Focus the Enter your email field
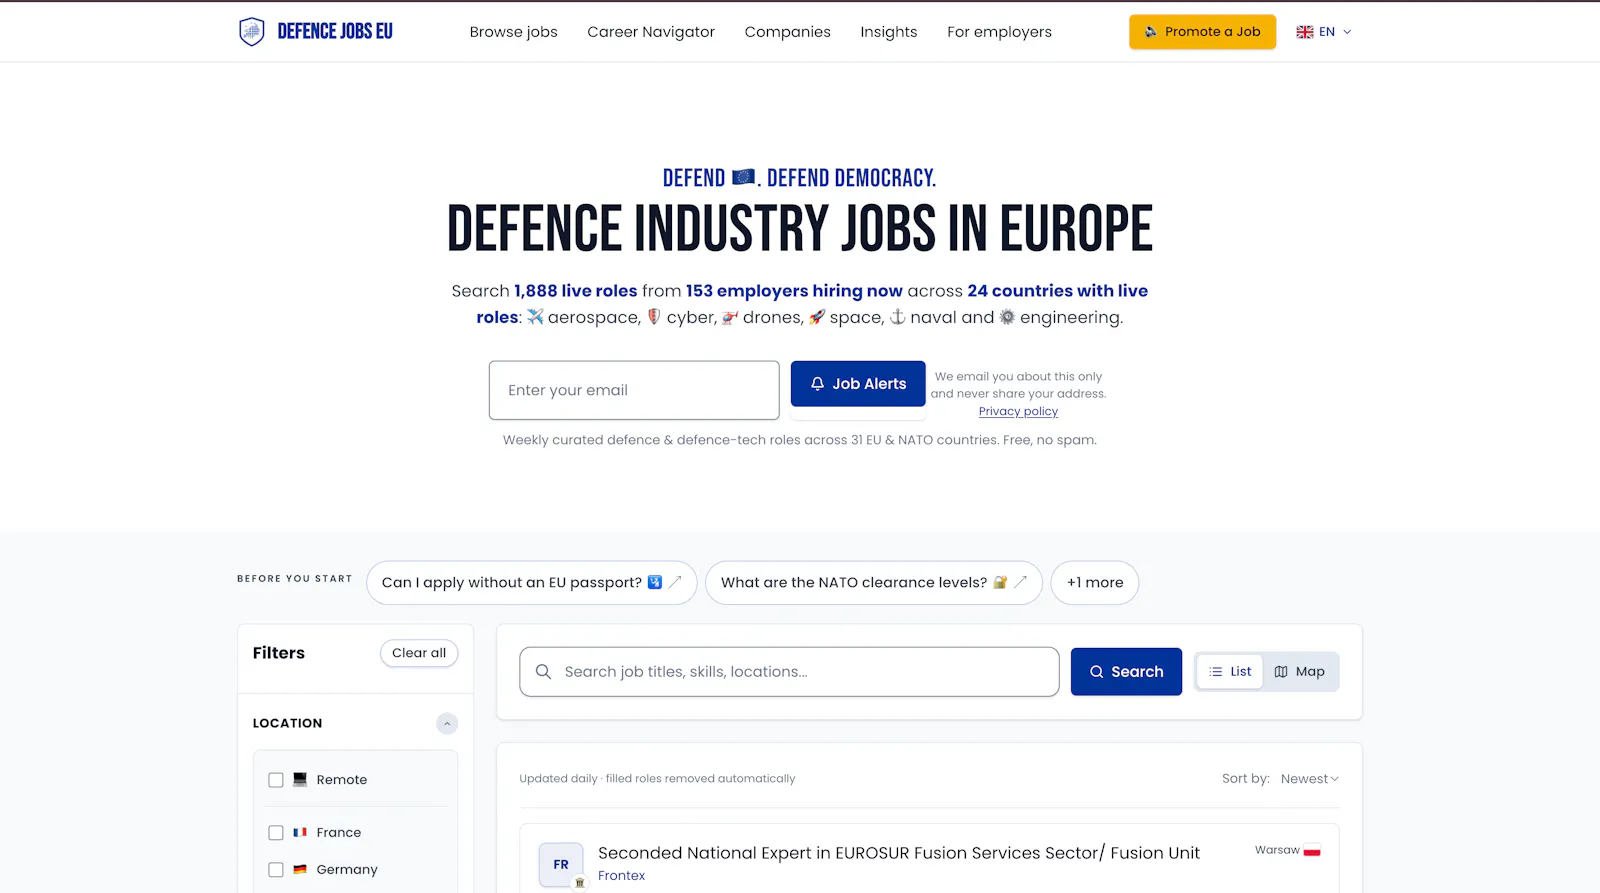This screenshot has width=1600, height=893. [634, 390]
